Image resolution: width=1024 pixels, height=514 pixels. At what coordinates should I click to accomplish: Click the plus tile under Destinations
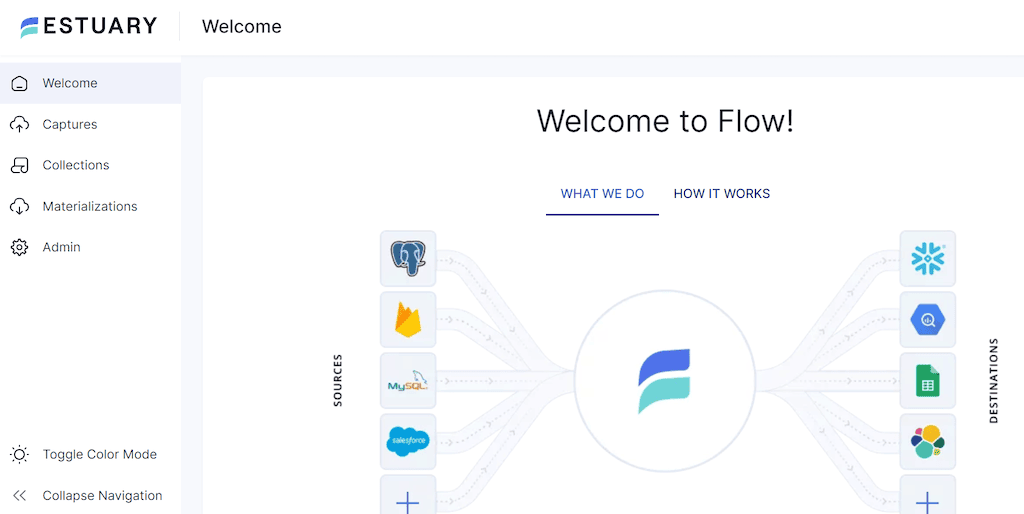[x=927, y=496]
